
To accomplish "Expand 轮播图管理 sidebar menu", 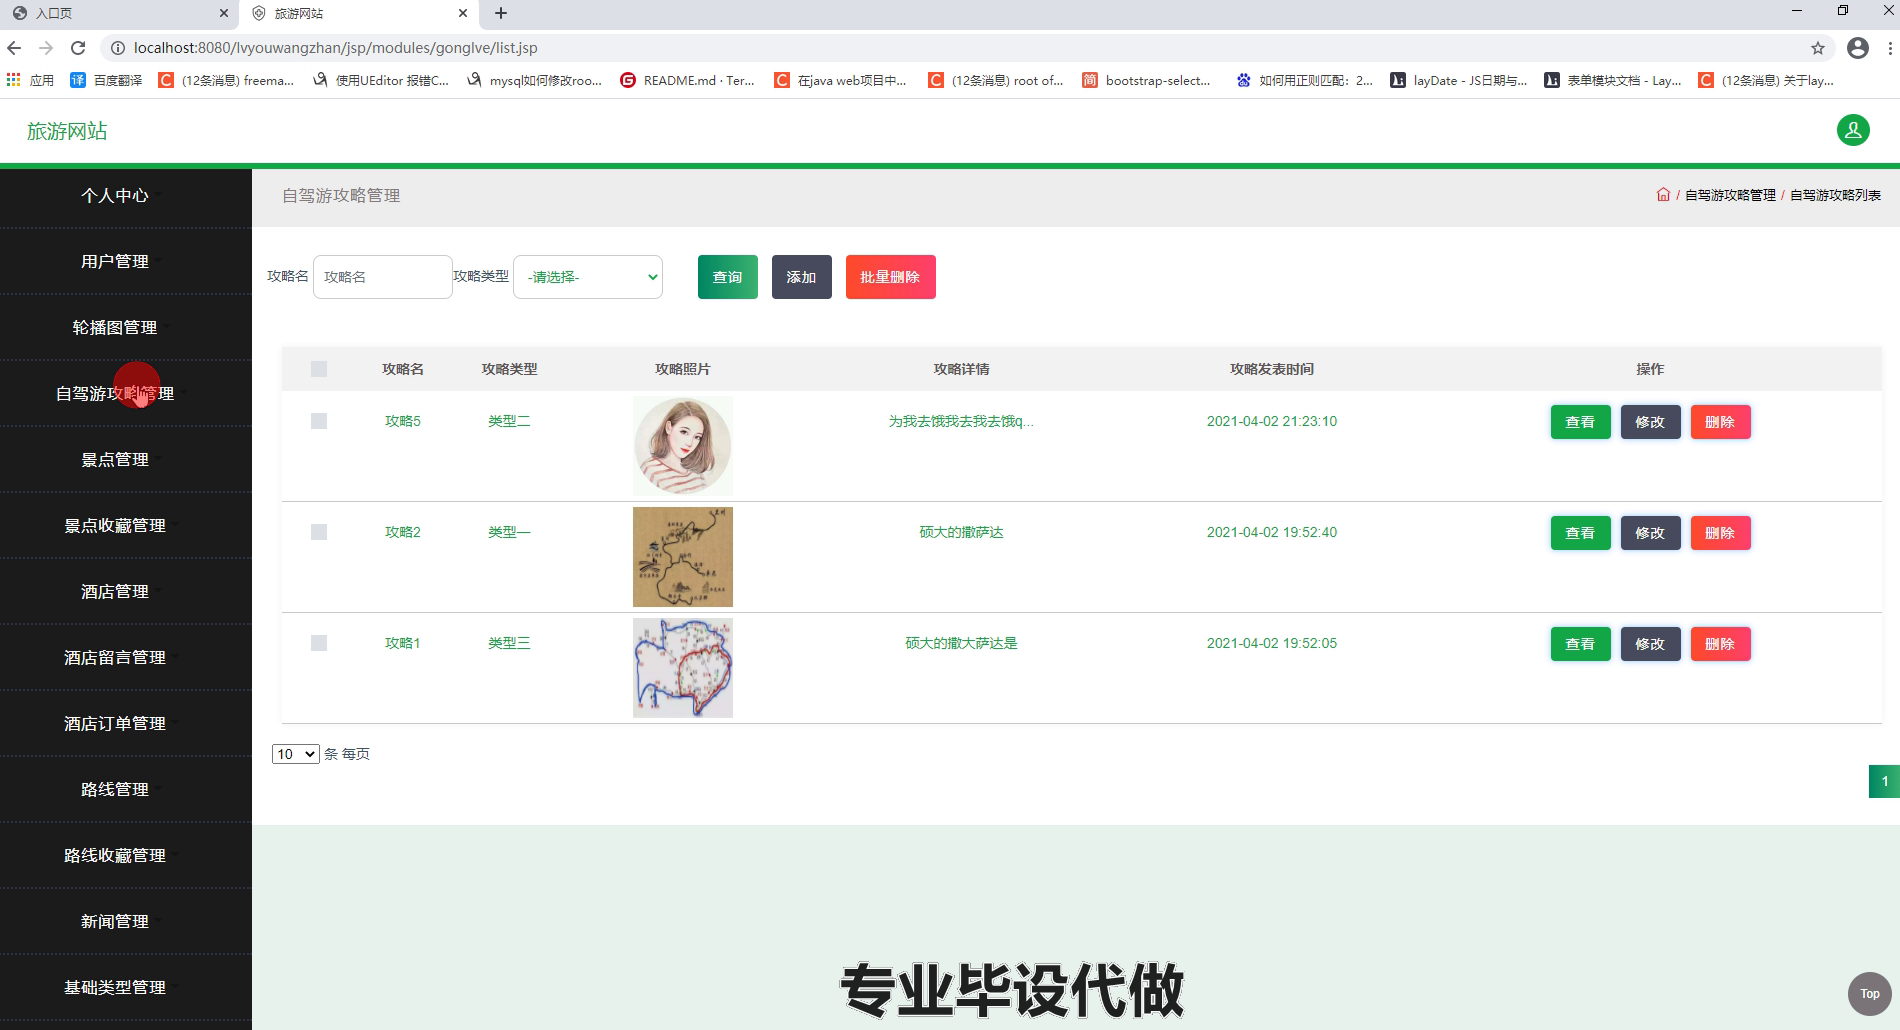I will [x=115, y=328].
